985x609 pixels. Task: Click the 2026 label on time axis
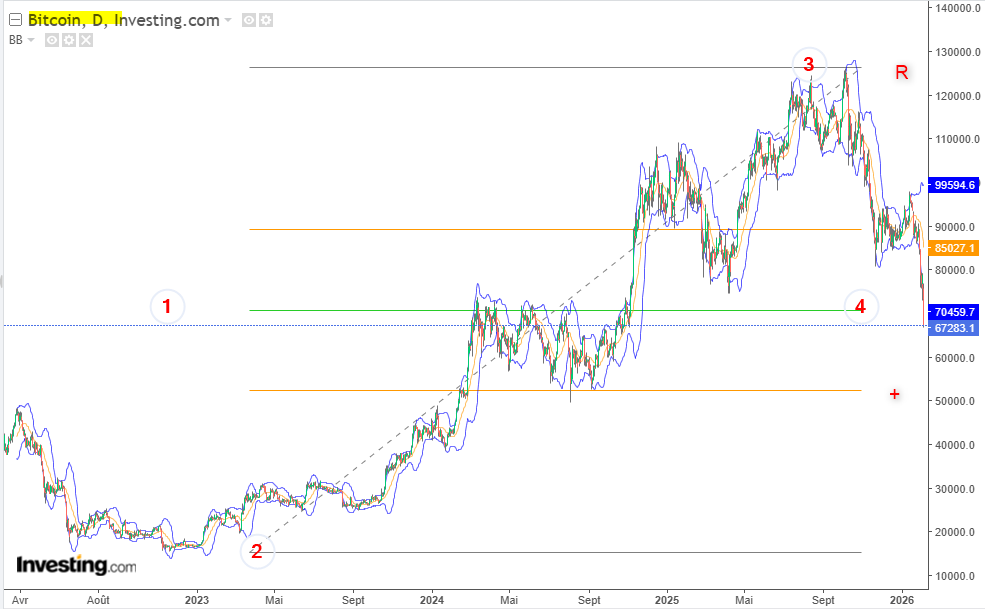pyautogui.click(x=902, y=600)
